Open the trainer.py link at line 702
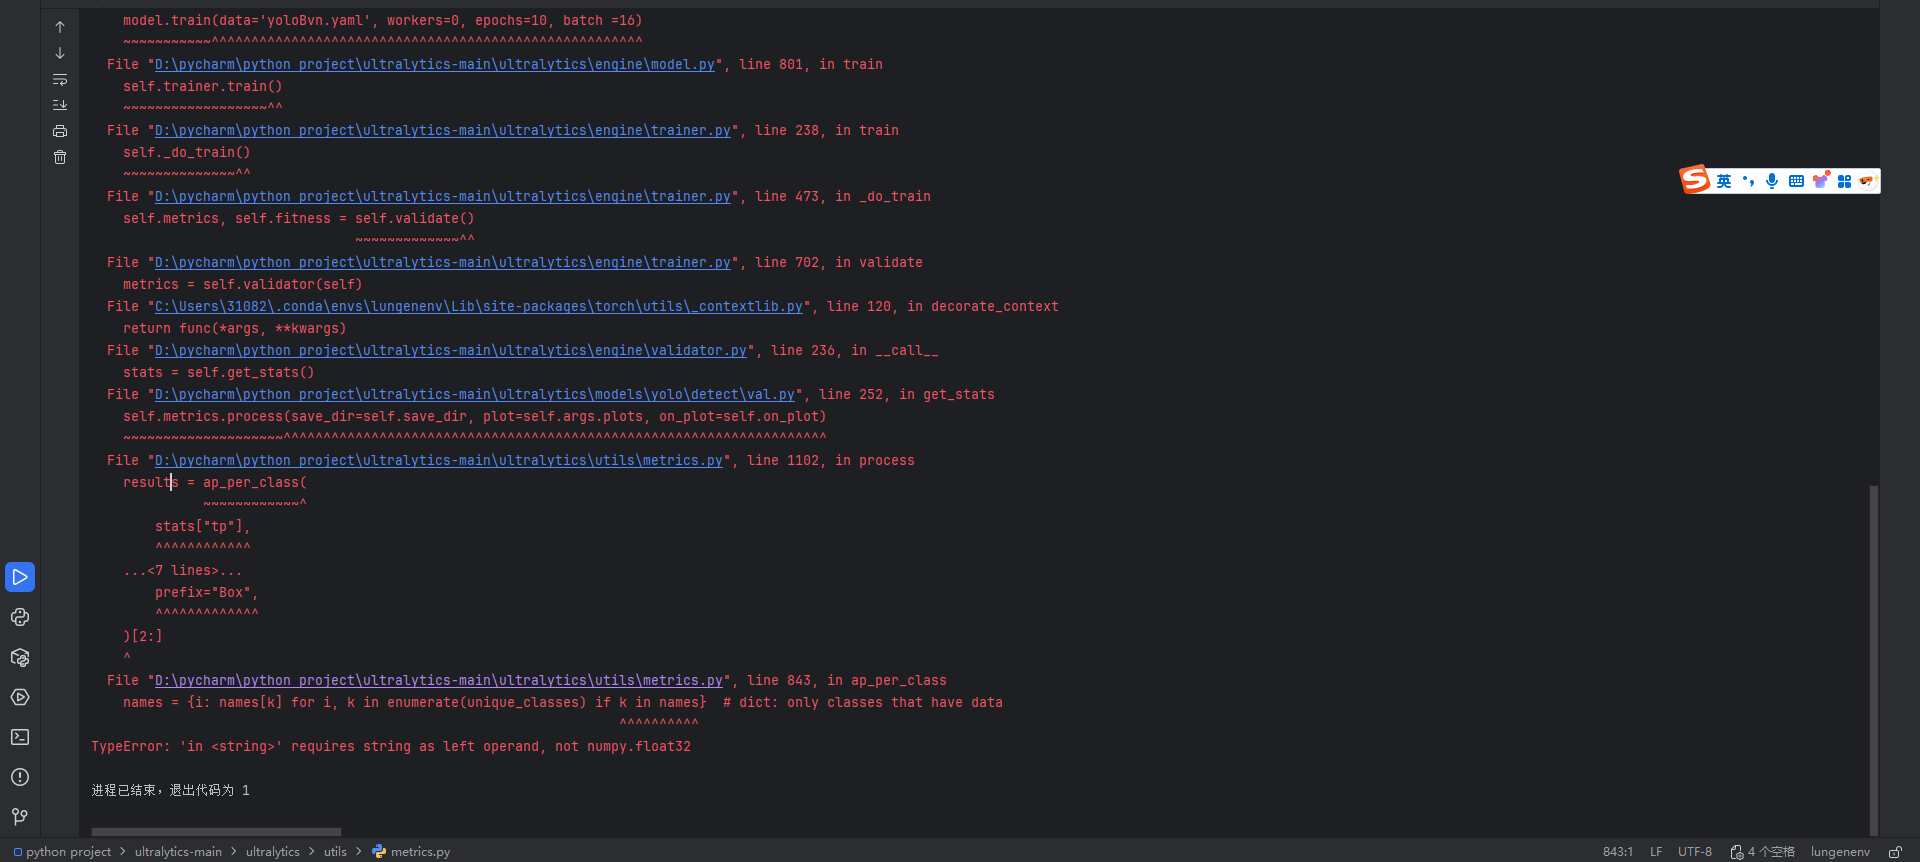Viewport: 1920px width, 862px height. click(443, 262)
